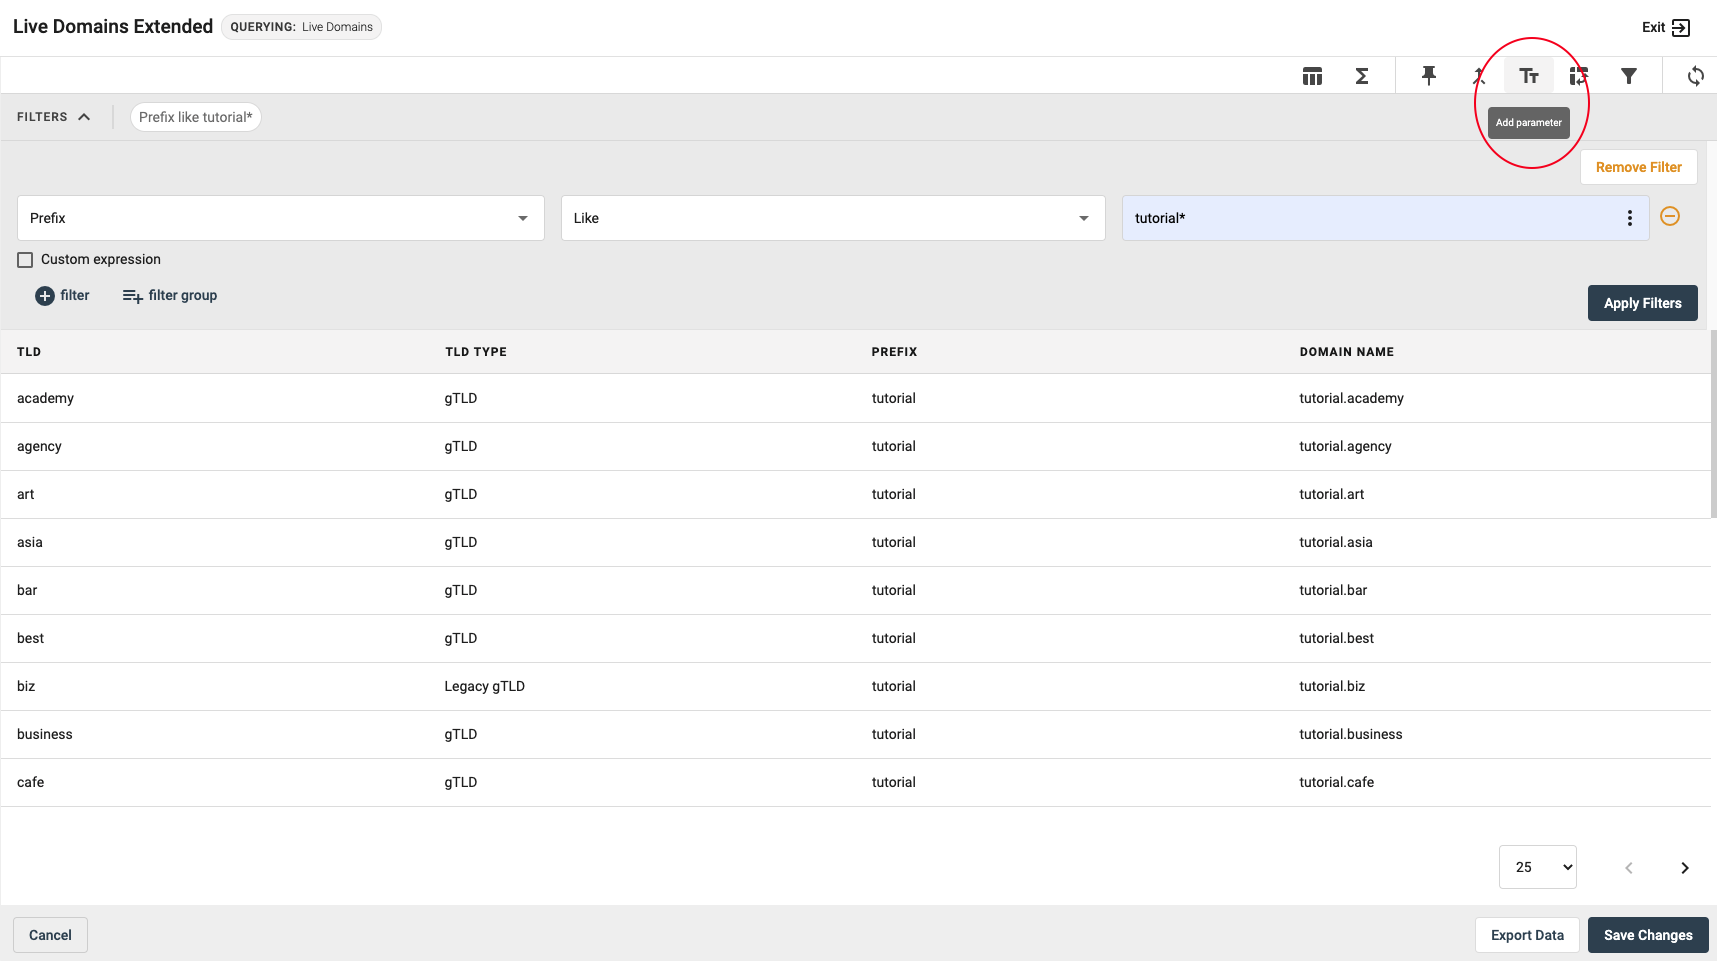Open the Like operator dropdown
The image size is (1717, 961).
(832, 218)
